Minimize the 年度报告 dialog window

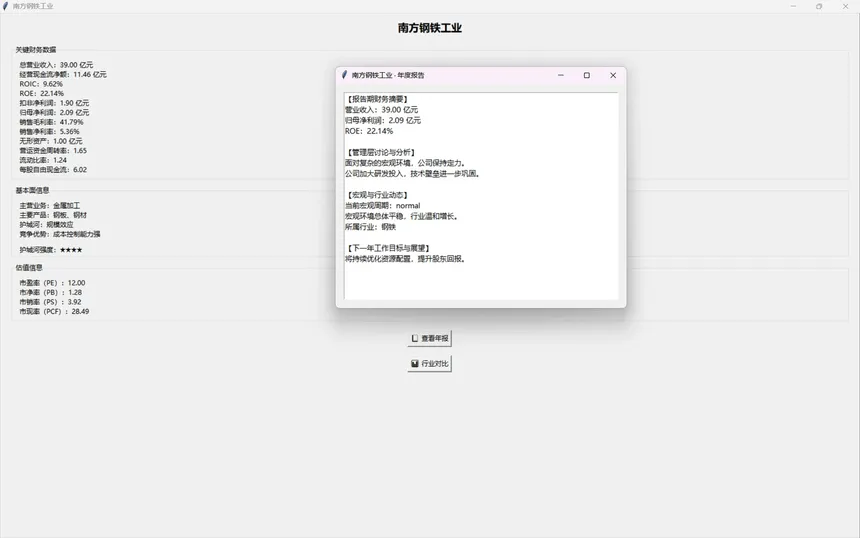561,75
